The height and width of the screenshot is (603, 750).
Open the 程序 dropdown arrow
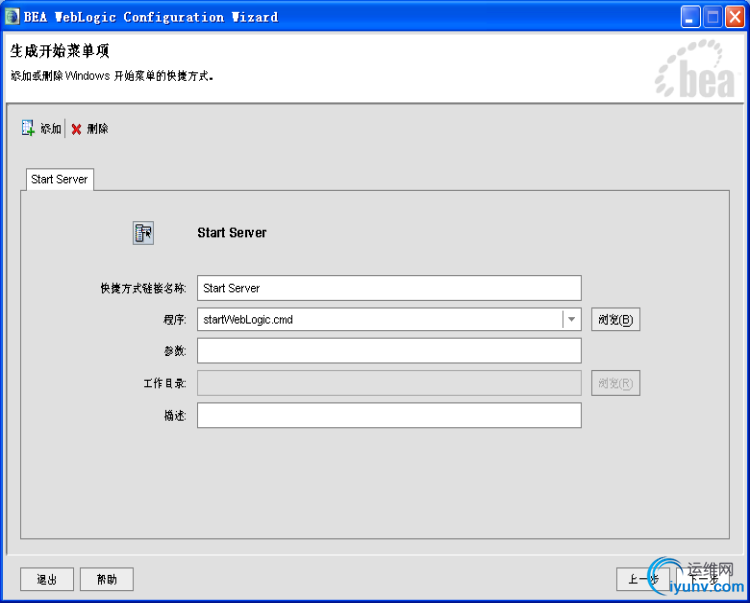pos(572,319)
